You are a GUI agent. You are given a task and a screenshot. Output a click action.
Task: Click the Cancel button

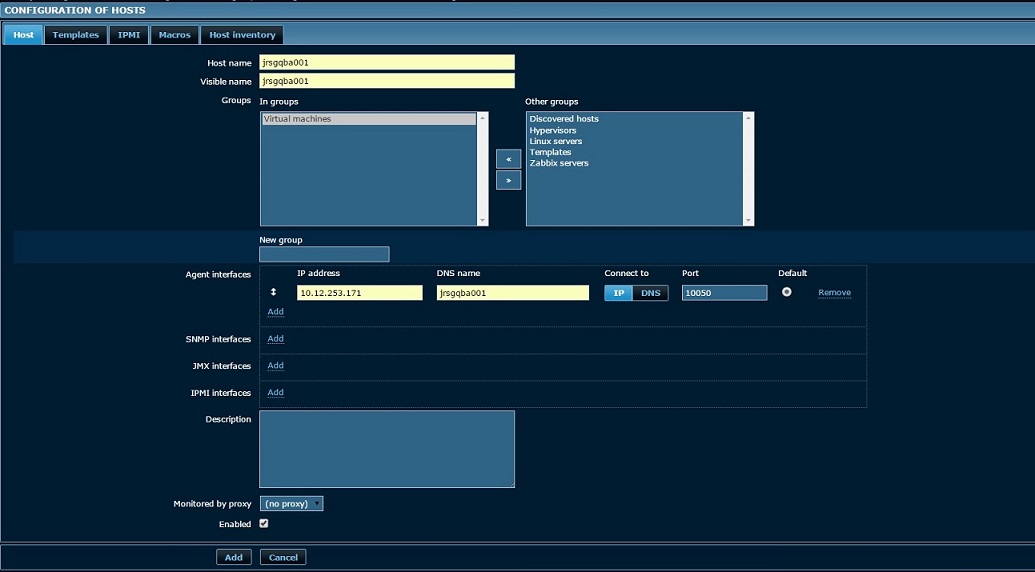(x=283, y=557)
